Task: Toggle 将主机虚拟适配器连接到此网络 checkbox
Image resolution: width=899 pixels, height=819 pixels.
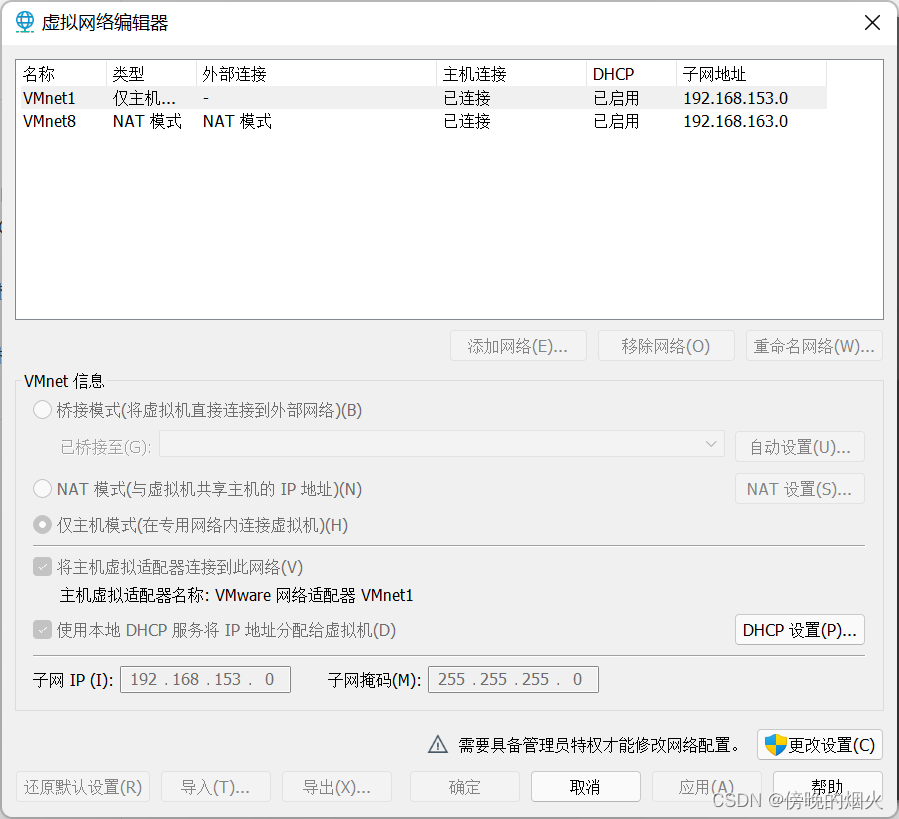Action: click(x=42, y=567)
